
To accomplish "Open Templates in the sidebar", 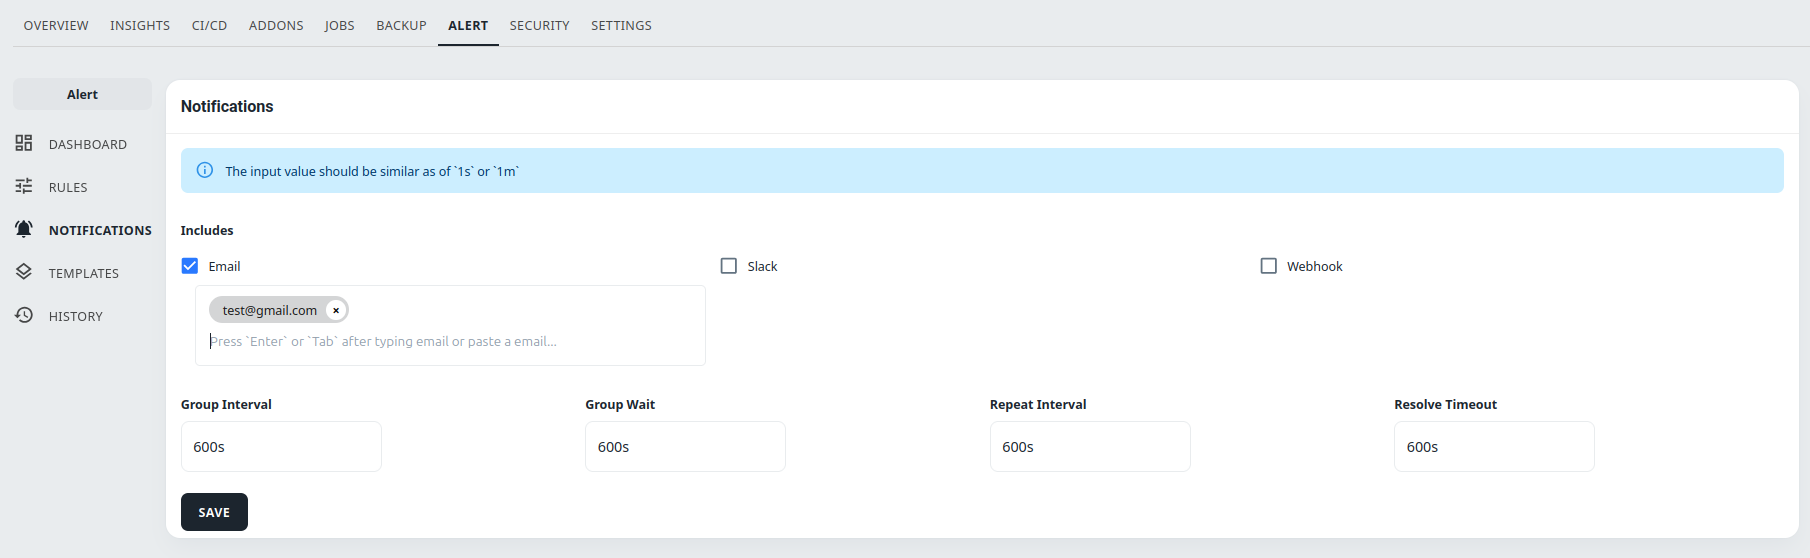I will tap(83, 273).
